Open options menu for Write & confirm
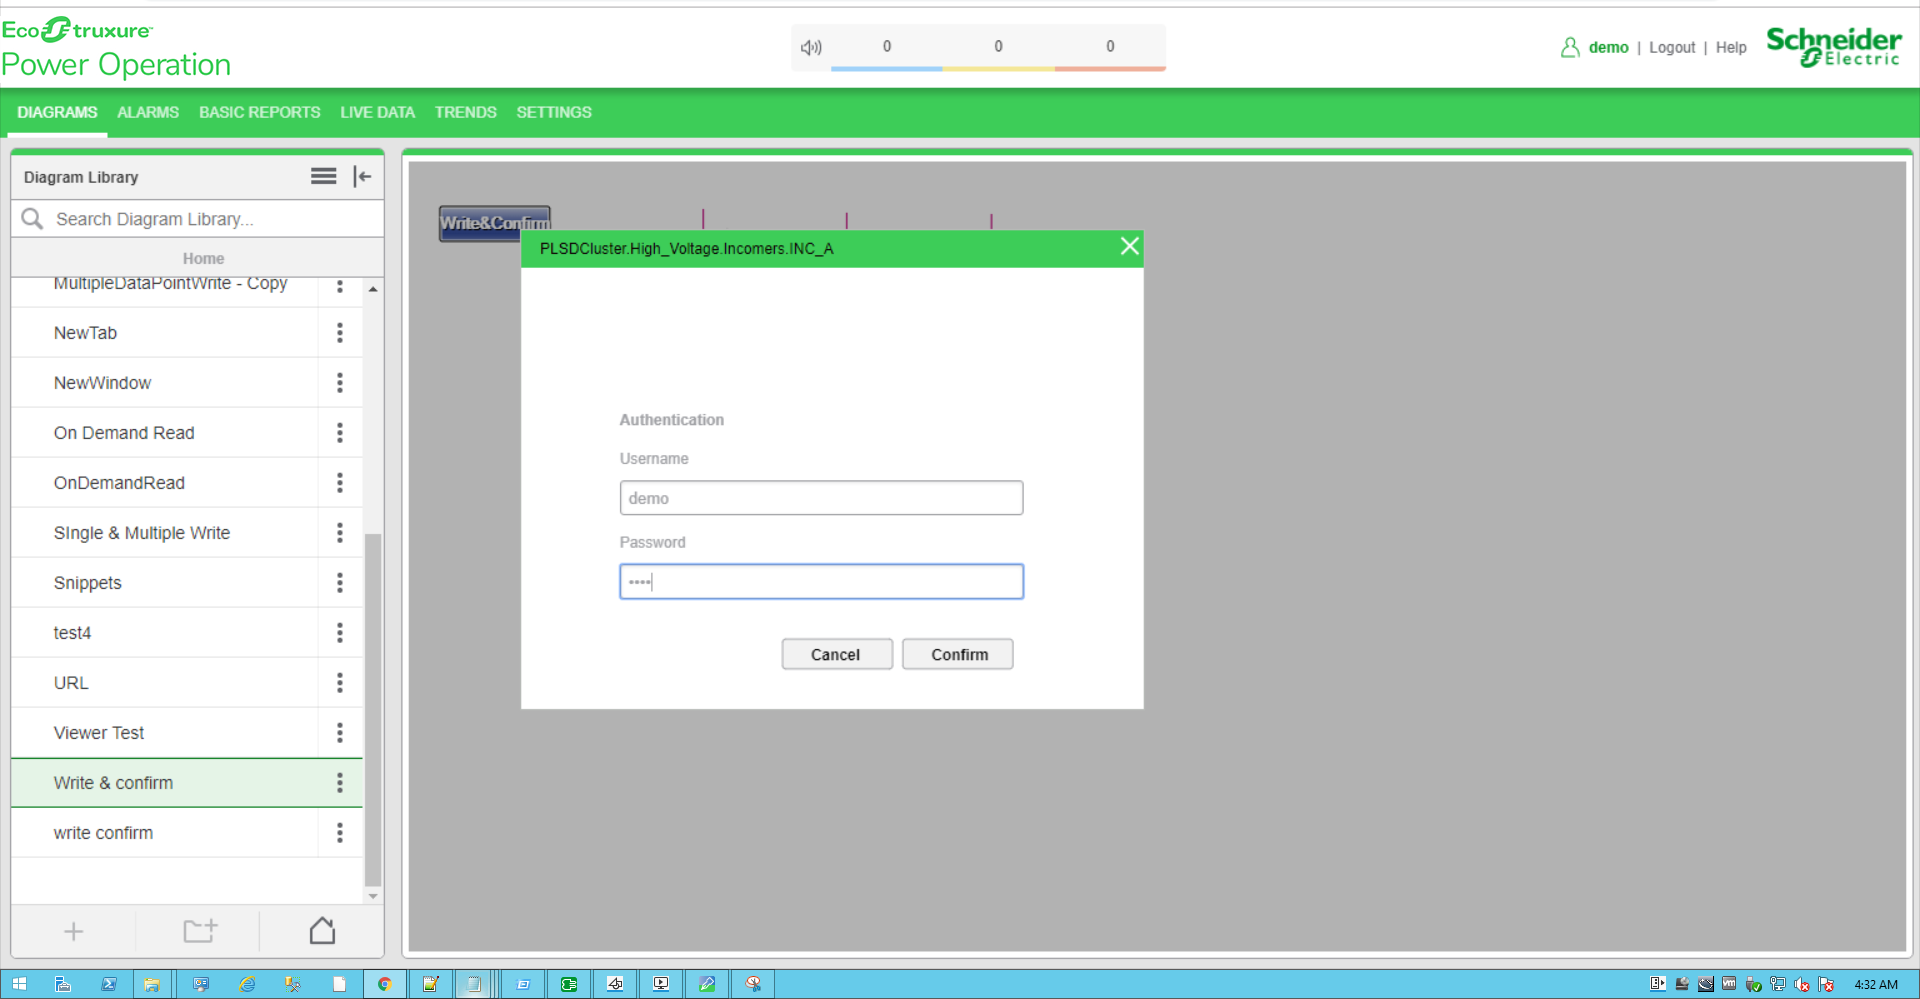The width and height of the screenshot is (1920, 999). tap(340, 783)
